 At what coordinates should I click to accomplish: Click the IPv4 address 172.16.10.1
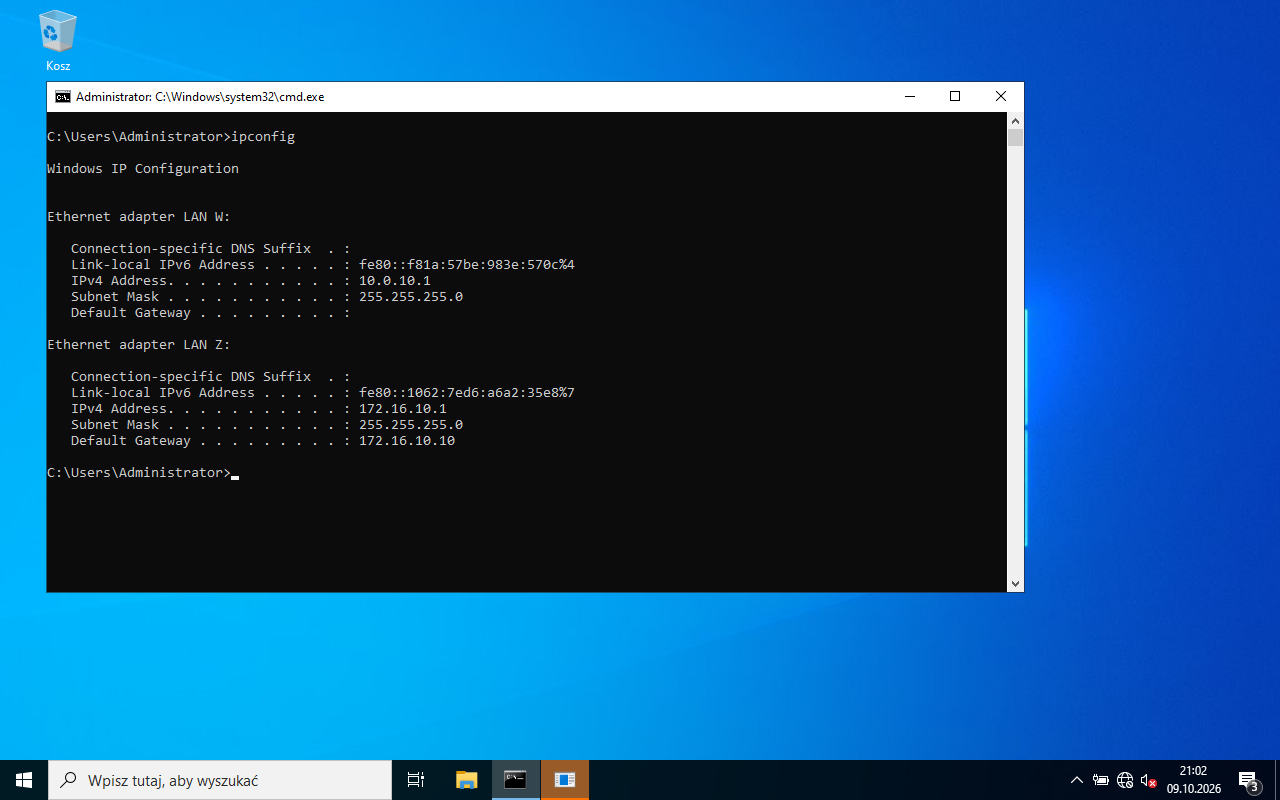(x=403, y=409)
